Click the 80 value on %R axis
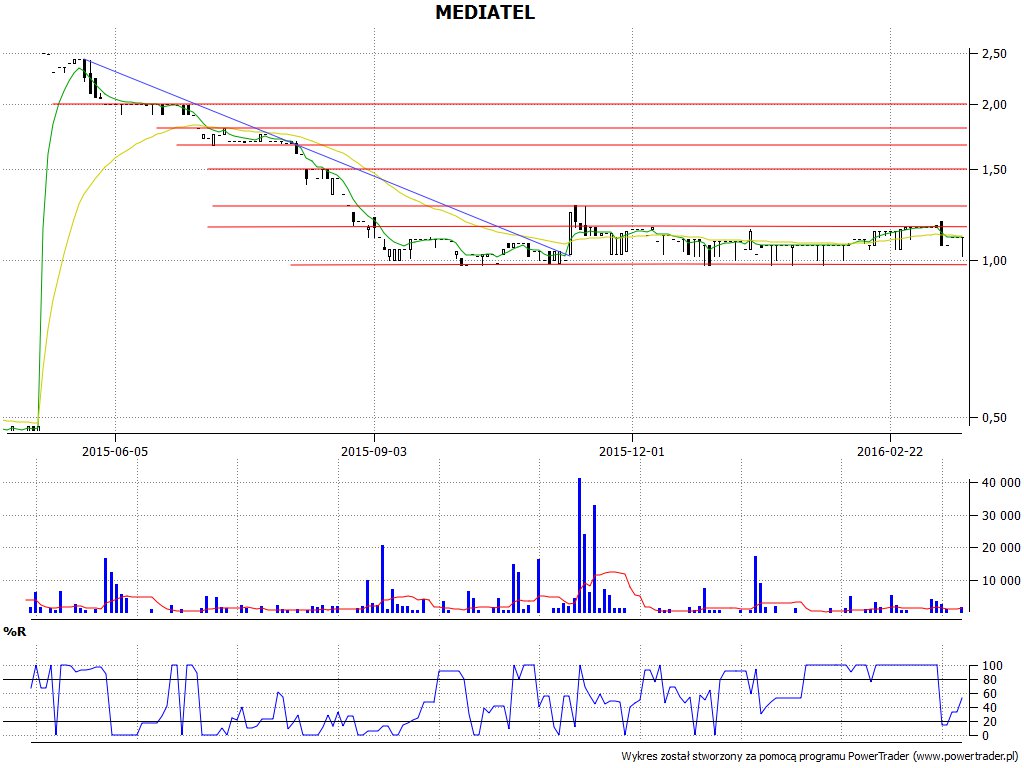 coord(990,680)
